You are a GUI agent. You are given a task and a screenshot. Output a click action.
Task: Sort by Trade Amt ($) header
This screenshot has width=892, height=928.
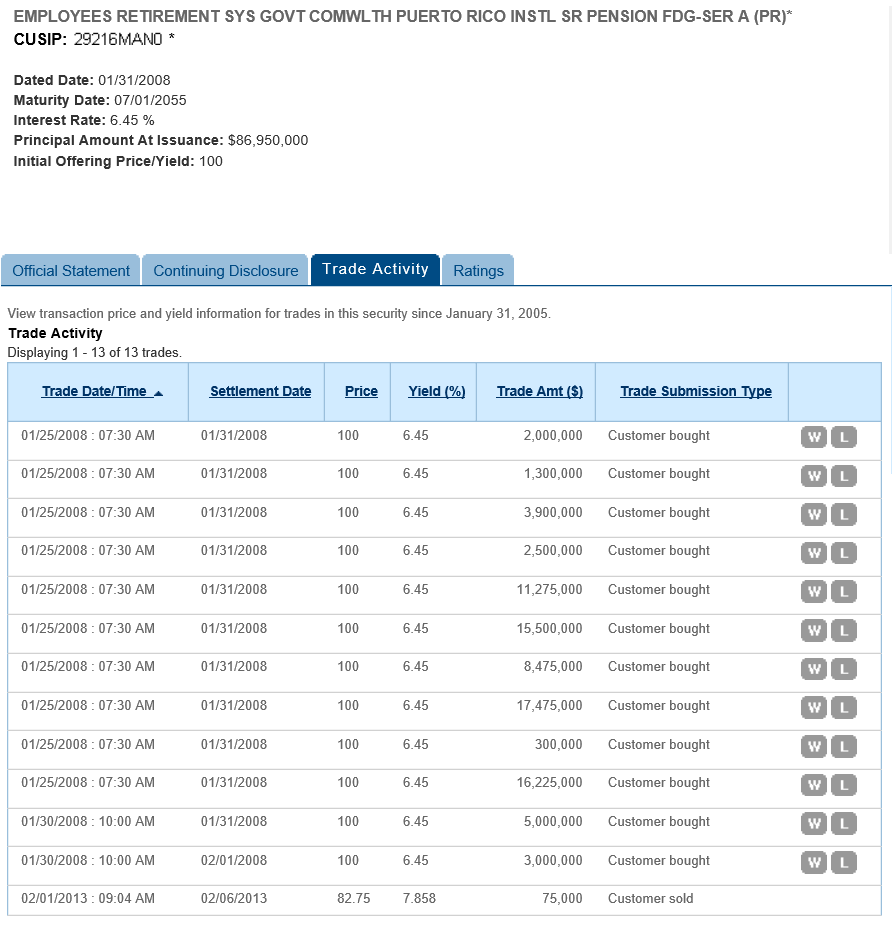pos(540,391)
